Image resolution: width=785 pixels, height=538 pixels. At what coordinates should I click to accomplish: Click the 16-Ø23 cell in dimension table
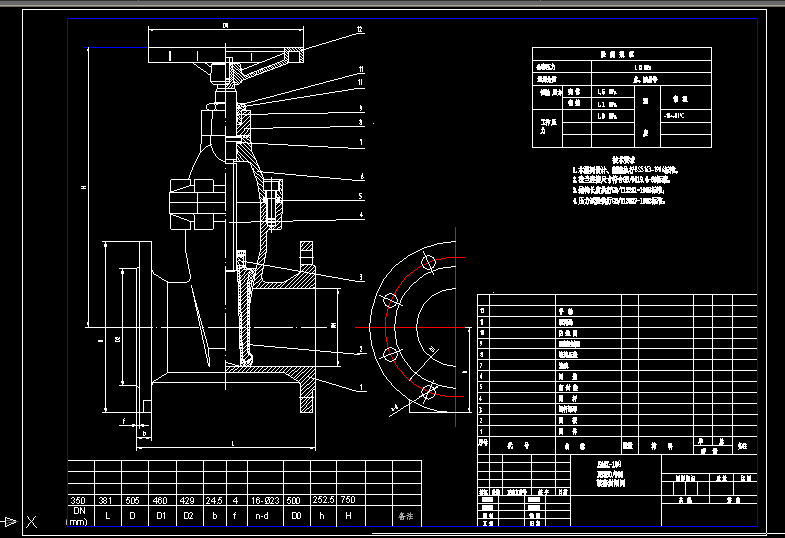(x=265, y=500)
